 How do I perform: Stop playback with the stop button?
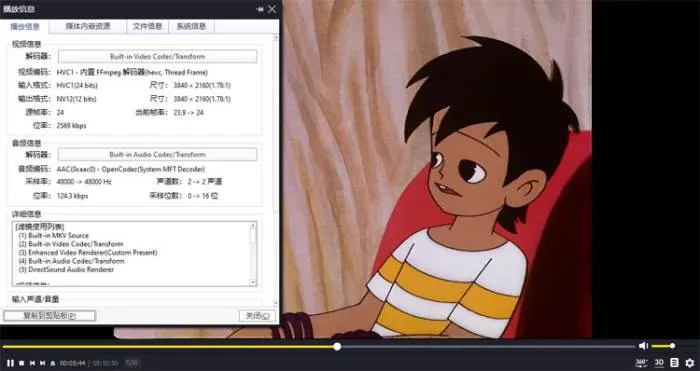(x=21, y=363)
